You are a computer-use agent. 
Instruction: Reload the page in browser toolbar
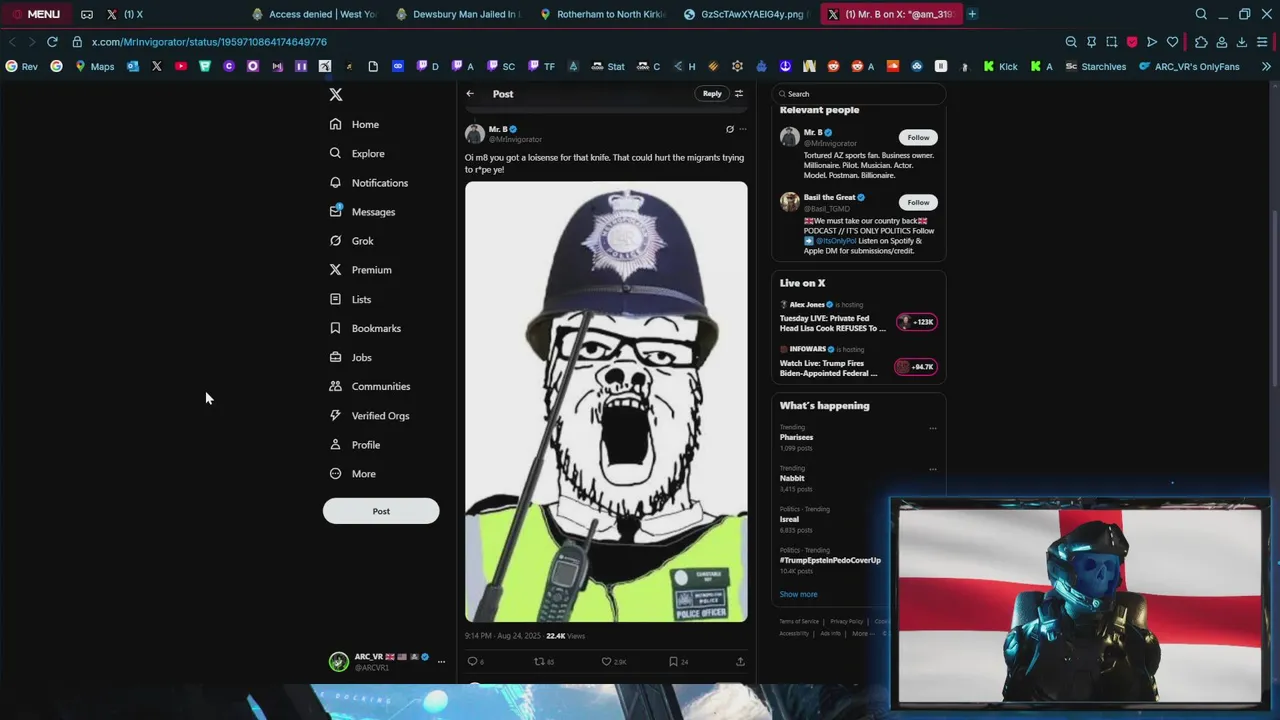[x=52, y=42]
